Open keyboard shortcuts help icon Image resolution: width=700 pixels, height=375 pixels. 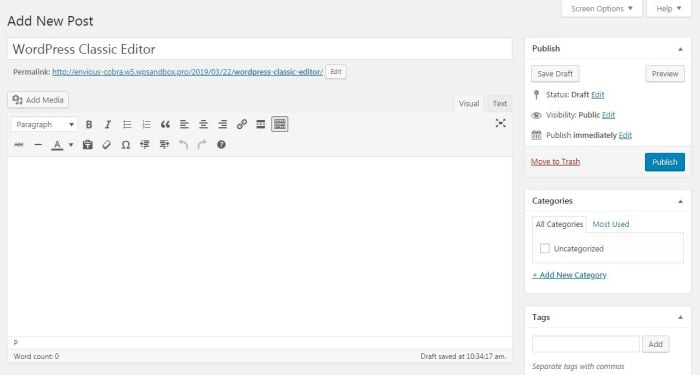tap(221, 145)
